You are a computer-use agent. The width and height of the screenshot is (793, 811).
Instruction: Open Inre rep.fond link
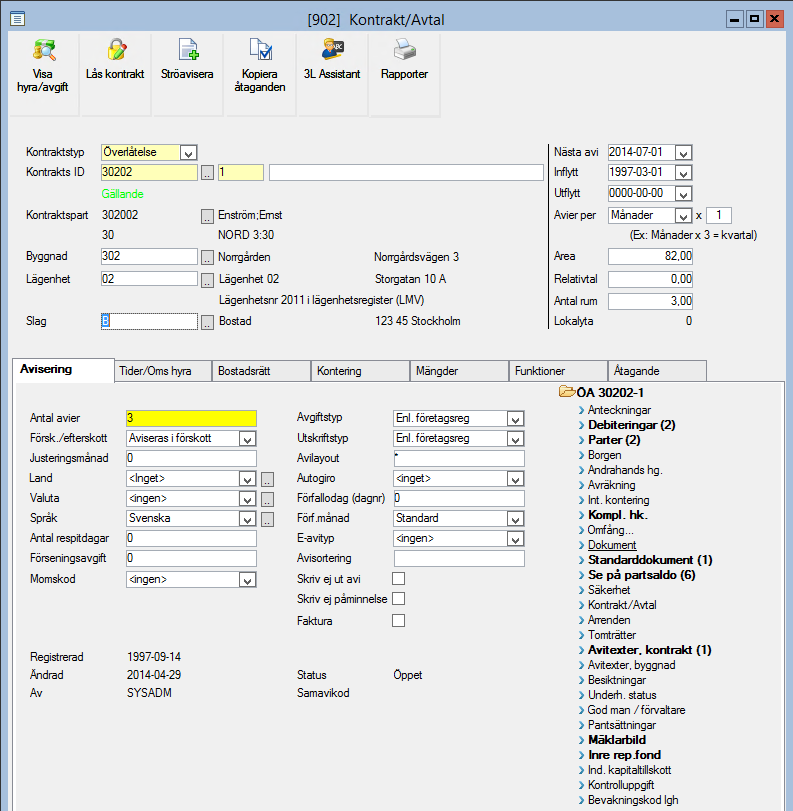tap(624, 755)
